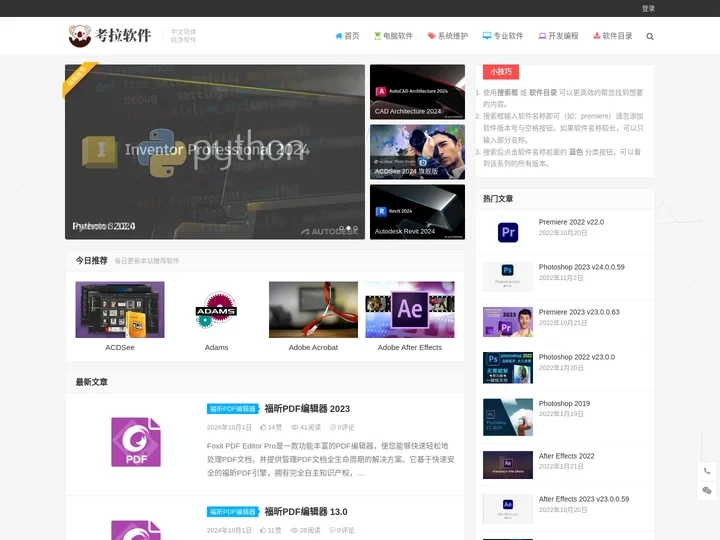Image resolution: width=720 pixels, height=540 pixels.
Task: Open 专业软件 menu item
Action: click(x=503, y=36)
